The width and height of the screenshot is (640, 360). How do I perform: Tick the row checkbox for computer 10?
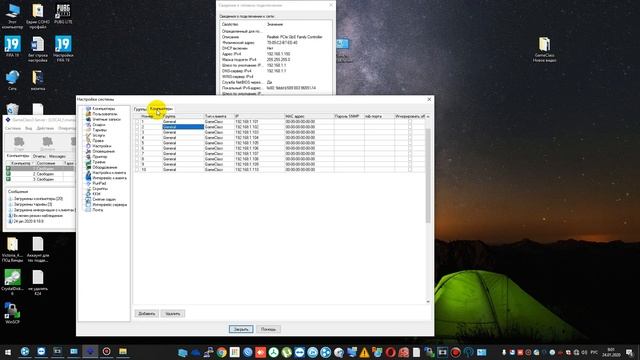pos(137,169)
